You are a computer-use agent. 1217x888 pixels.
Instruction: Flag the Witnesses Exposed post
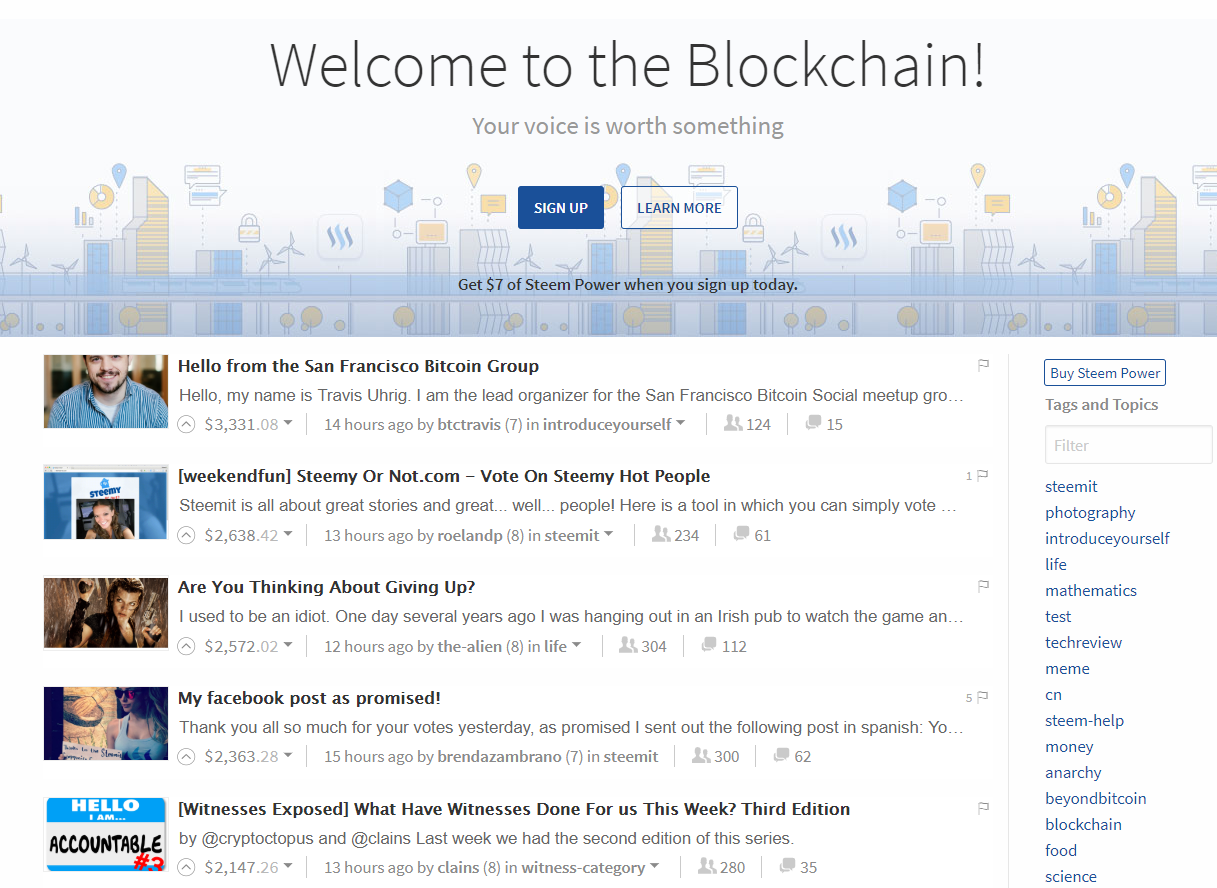point(983,808)
